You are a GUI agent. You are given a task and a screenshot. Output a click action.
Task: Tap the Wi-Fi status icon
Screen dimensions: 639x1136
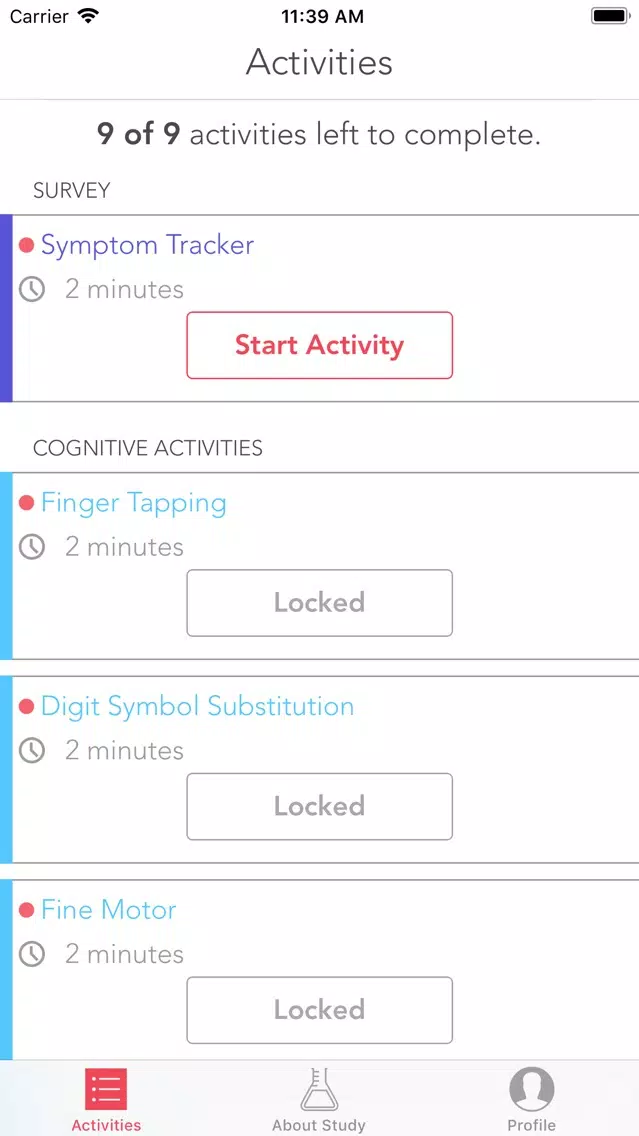(x=89, y=16)
